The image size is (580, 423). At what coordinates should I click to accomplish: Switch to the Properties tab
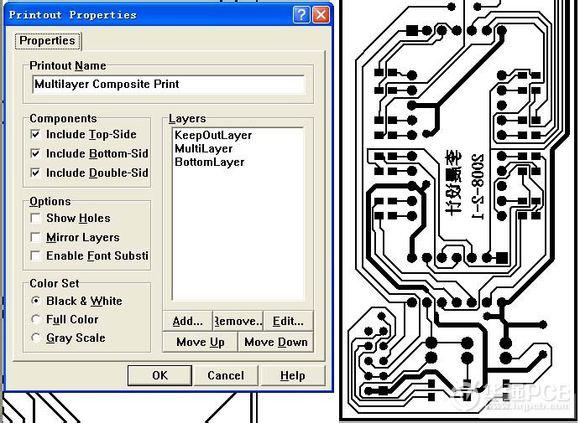coord(47,41)
